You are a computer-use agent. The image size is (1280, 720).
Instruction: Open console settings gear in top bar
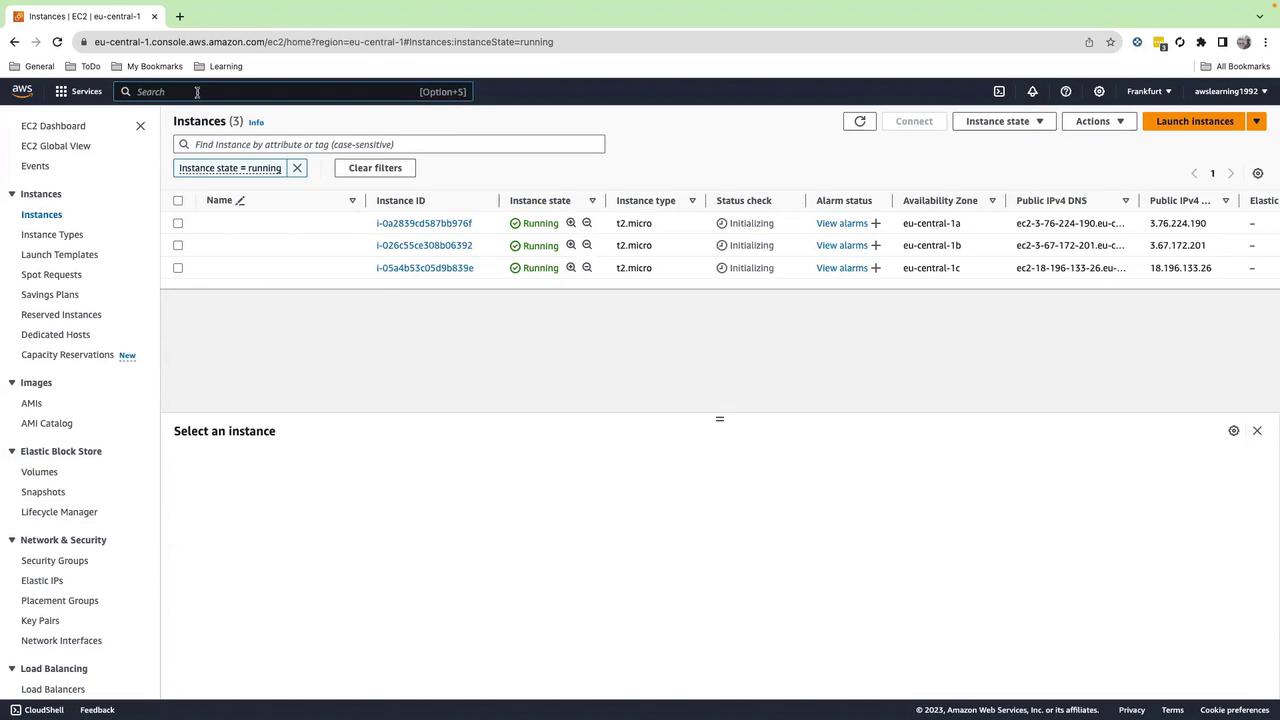(1099, 91)
